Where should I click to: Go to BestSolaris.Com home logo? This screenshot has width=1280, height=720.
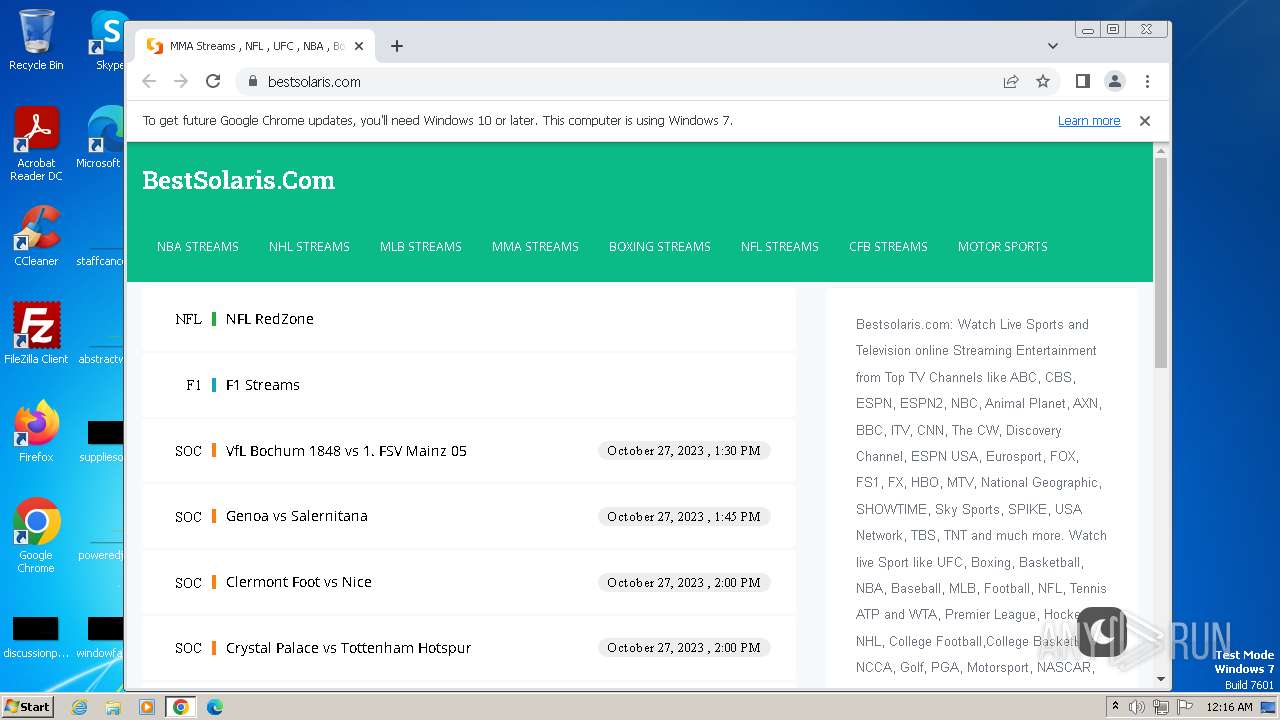click(238, 180)
